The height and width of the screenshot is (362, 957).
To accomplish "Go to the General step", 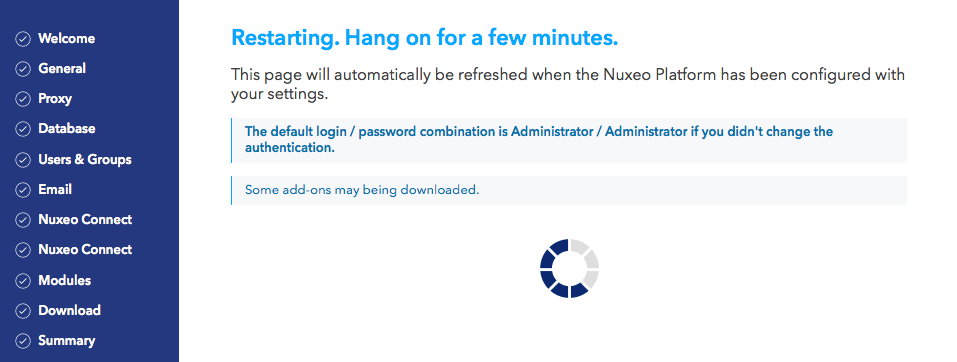I will [62, 68].
